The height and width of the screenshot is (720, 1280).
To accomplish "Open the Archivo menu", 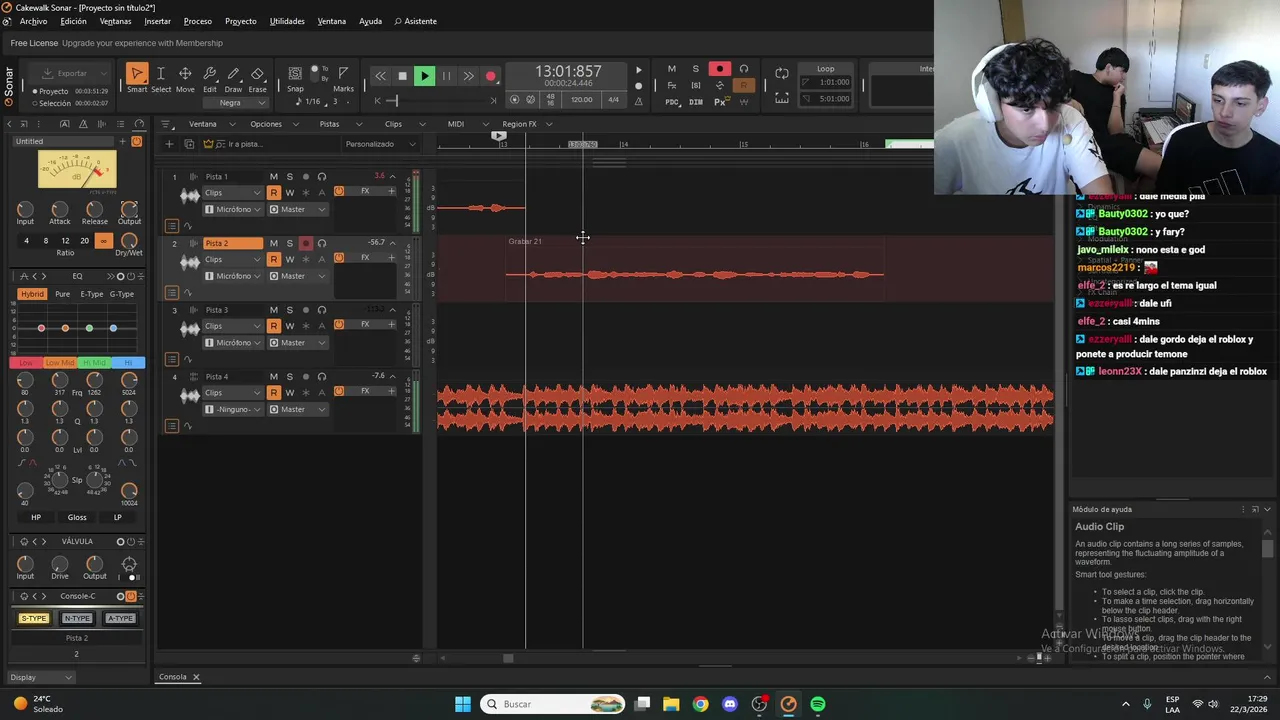I will pyautogui.click(x=33, y=21).
